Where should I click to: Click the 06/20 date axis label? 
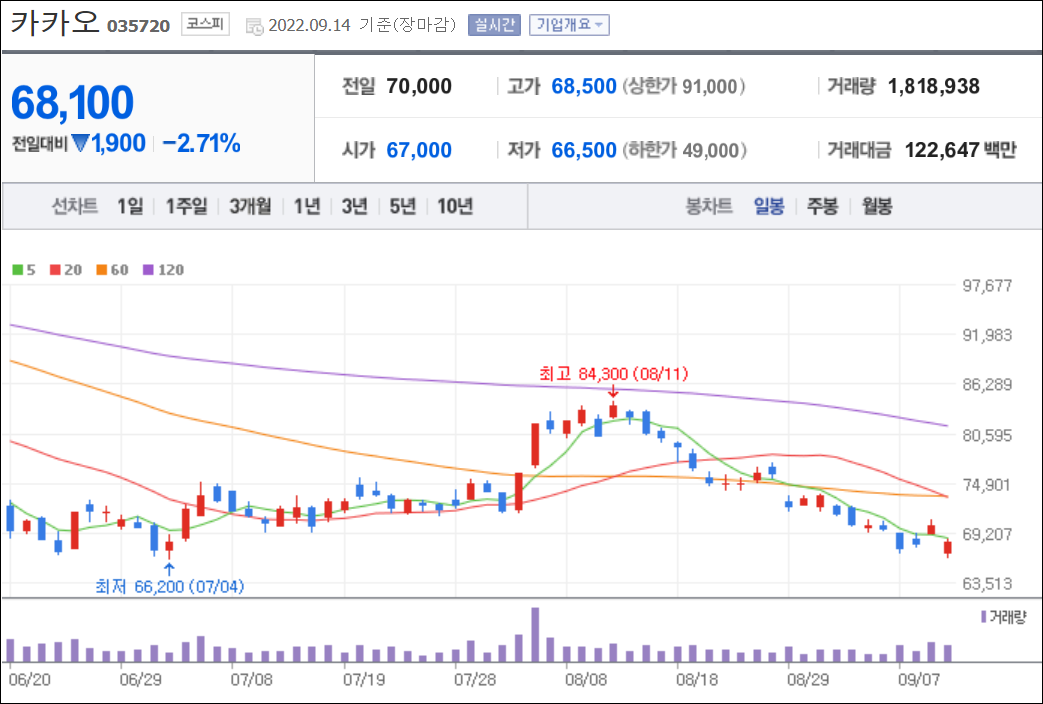coord(30,680)
